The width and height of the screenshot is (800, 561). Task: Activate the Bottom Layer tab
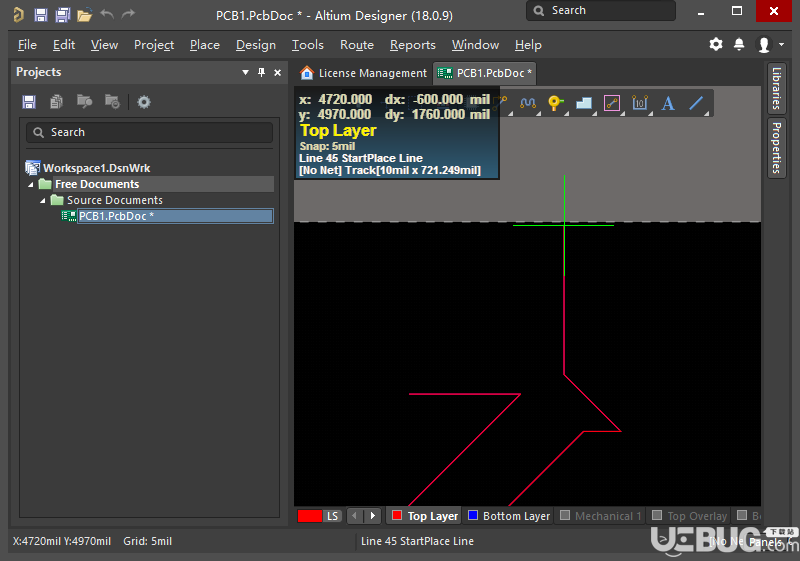coord(509,516)
